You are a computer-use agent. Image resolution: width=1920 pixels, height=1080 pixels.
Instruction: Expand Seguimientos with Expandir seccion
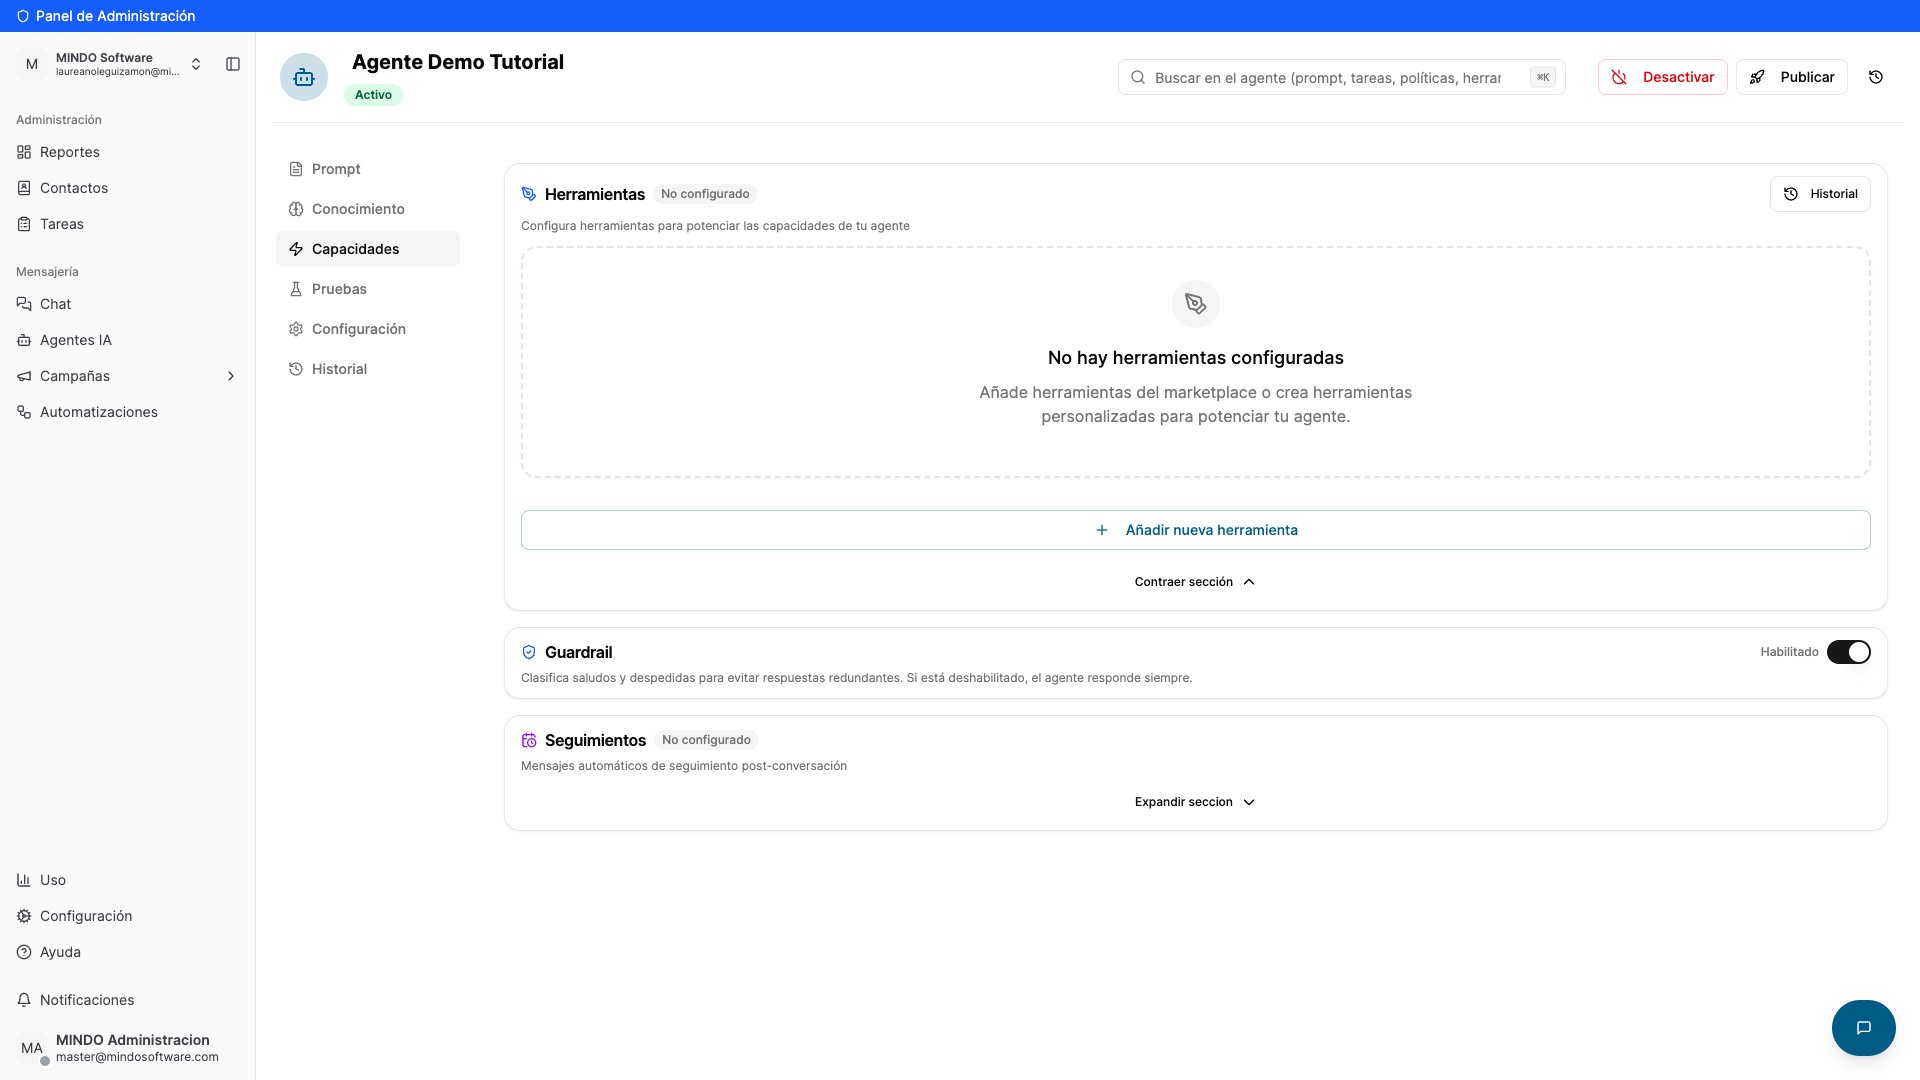tap(1195, 802)
